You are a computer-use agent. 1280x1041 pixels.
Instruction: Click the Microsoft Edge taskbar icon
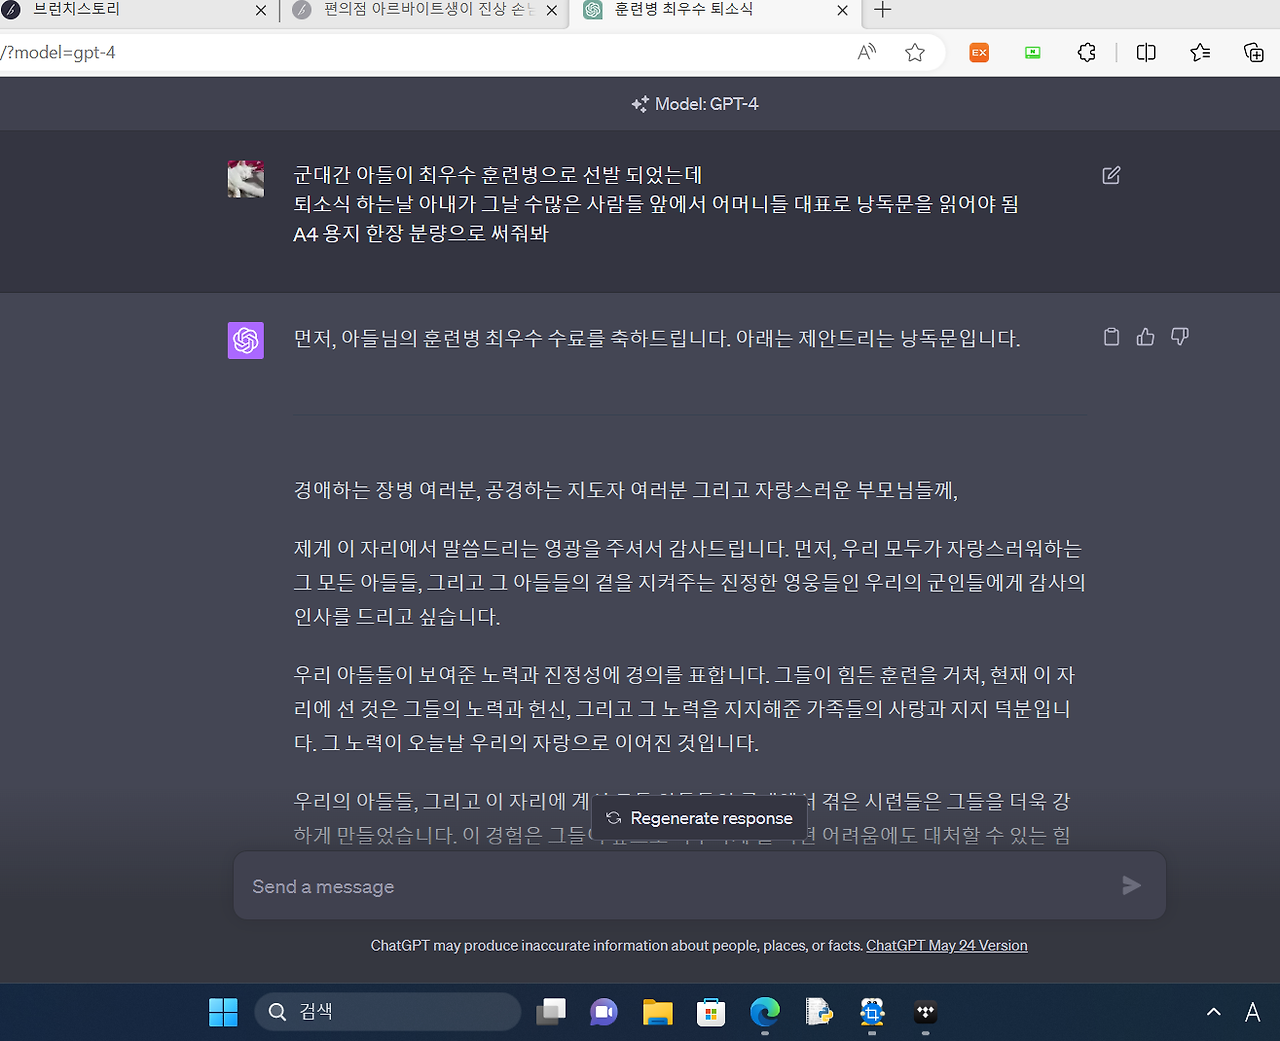(x=765, y=1012)
